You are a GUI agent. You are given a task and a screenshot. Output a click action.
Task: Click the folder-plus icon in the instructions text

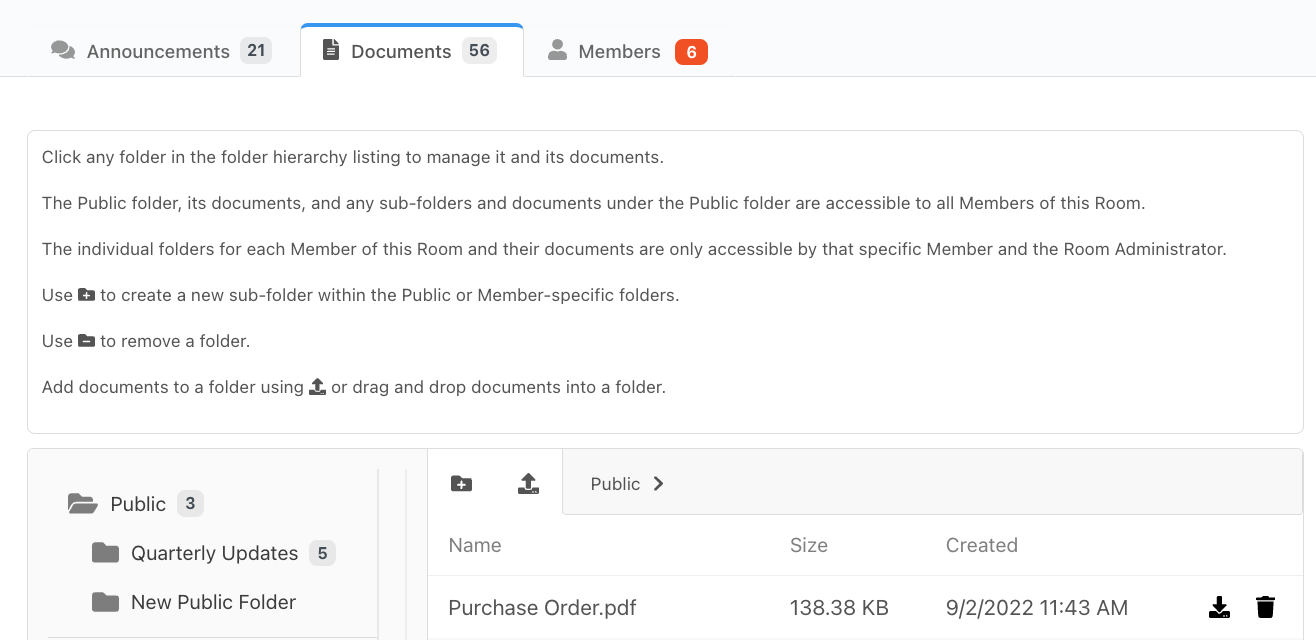click(x=86, y=295)
